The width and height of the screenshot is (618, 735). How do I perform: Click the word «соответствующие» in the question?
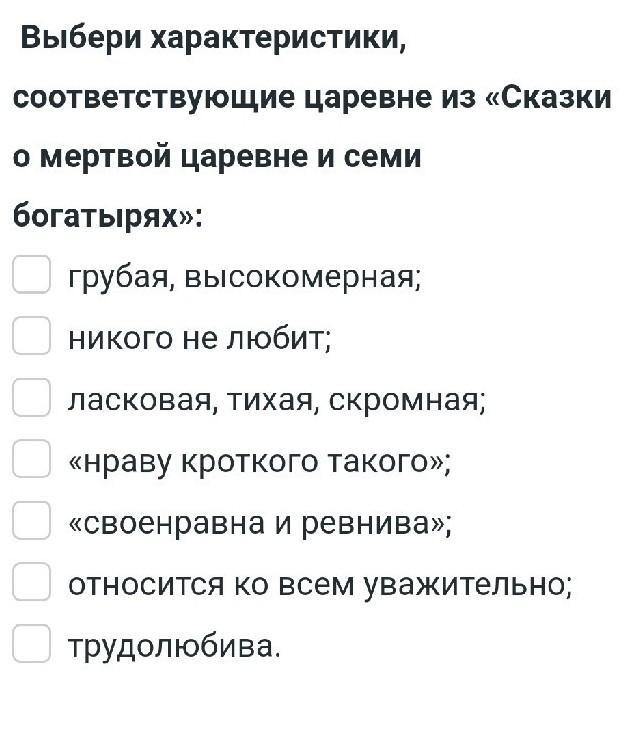click(x=153, y=100)
